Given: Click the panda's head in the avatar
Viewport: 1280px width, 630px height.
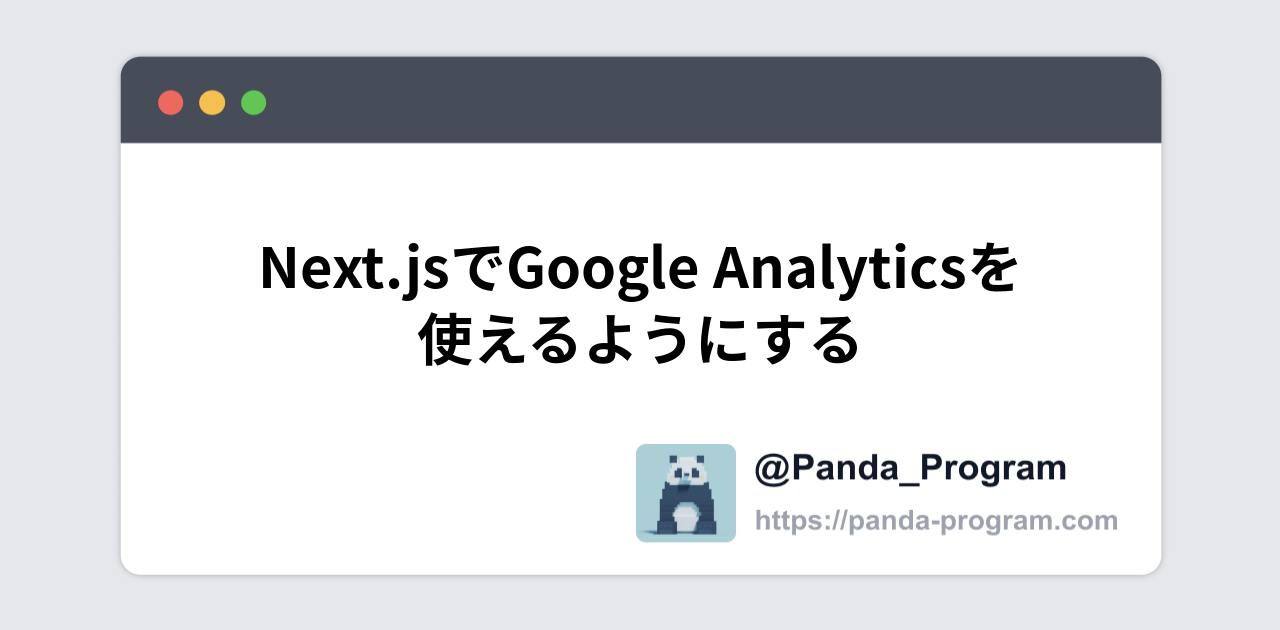Looking at the screenshot, I should tap(685, 471).
